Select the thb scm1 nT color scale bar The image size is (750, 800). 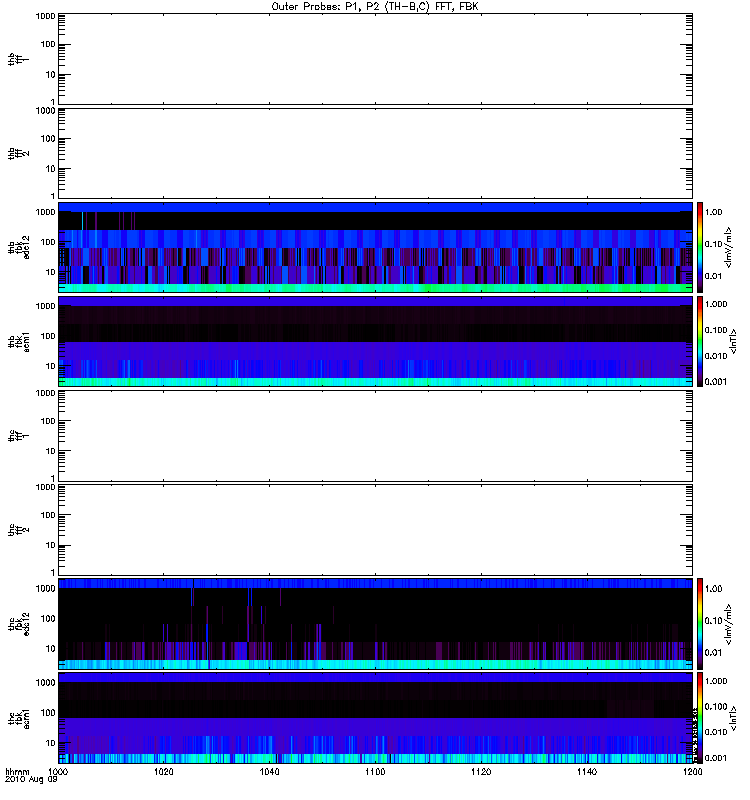pos(702,341)
